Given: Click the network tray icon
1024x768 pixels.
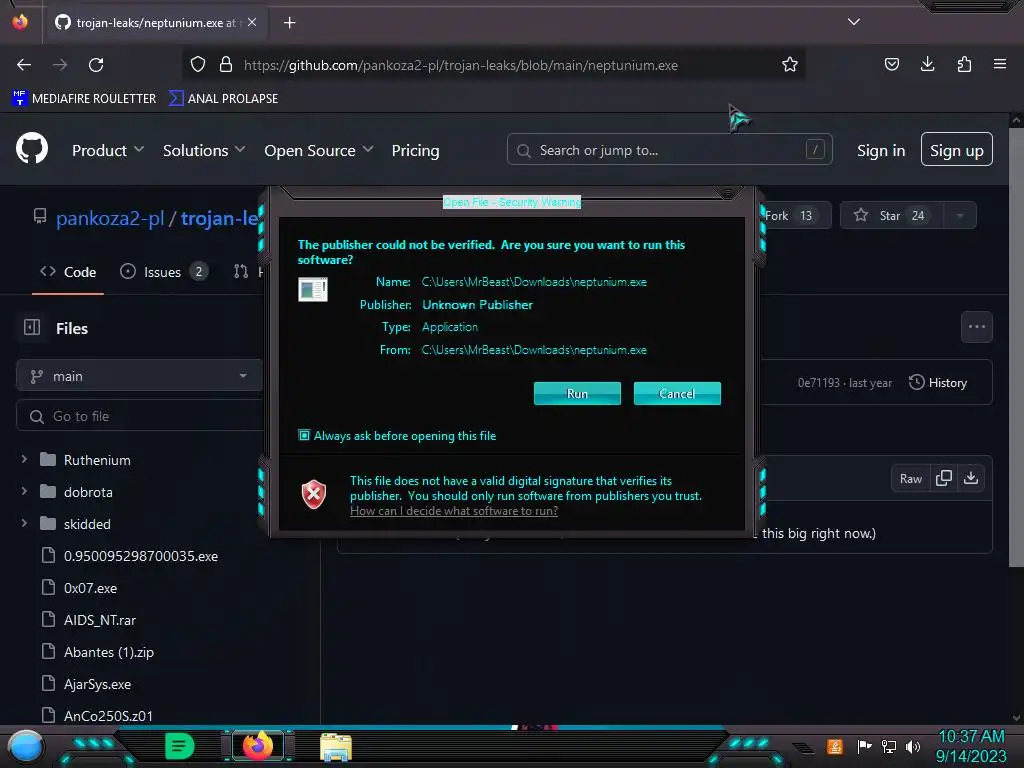Looking at the screenshot, I should coord(888,746).
